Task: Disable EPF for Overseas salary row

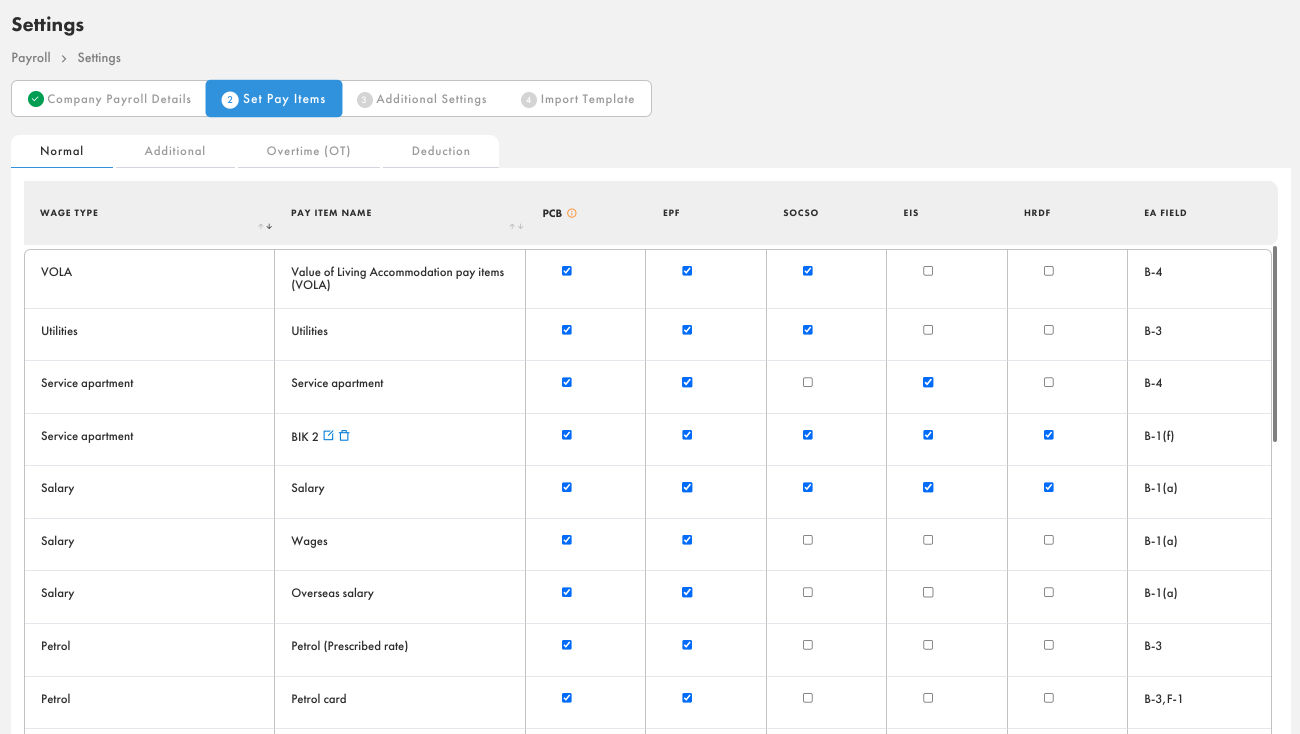Action: coord(687,592)
